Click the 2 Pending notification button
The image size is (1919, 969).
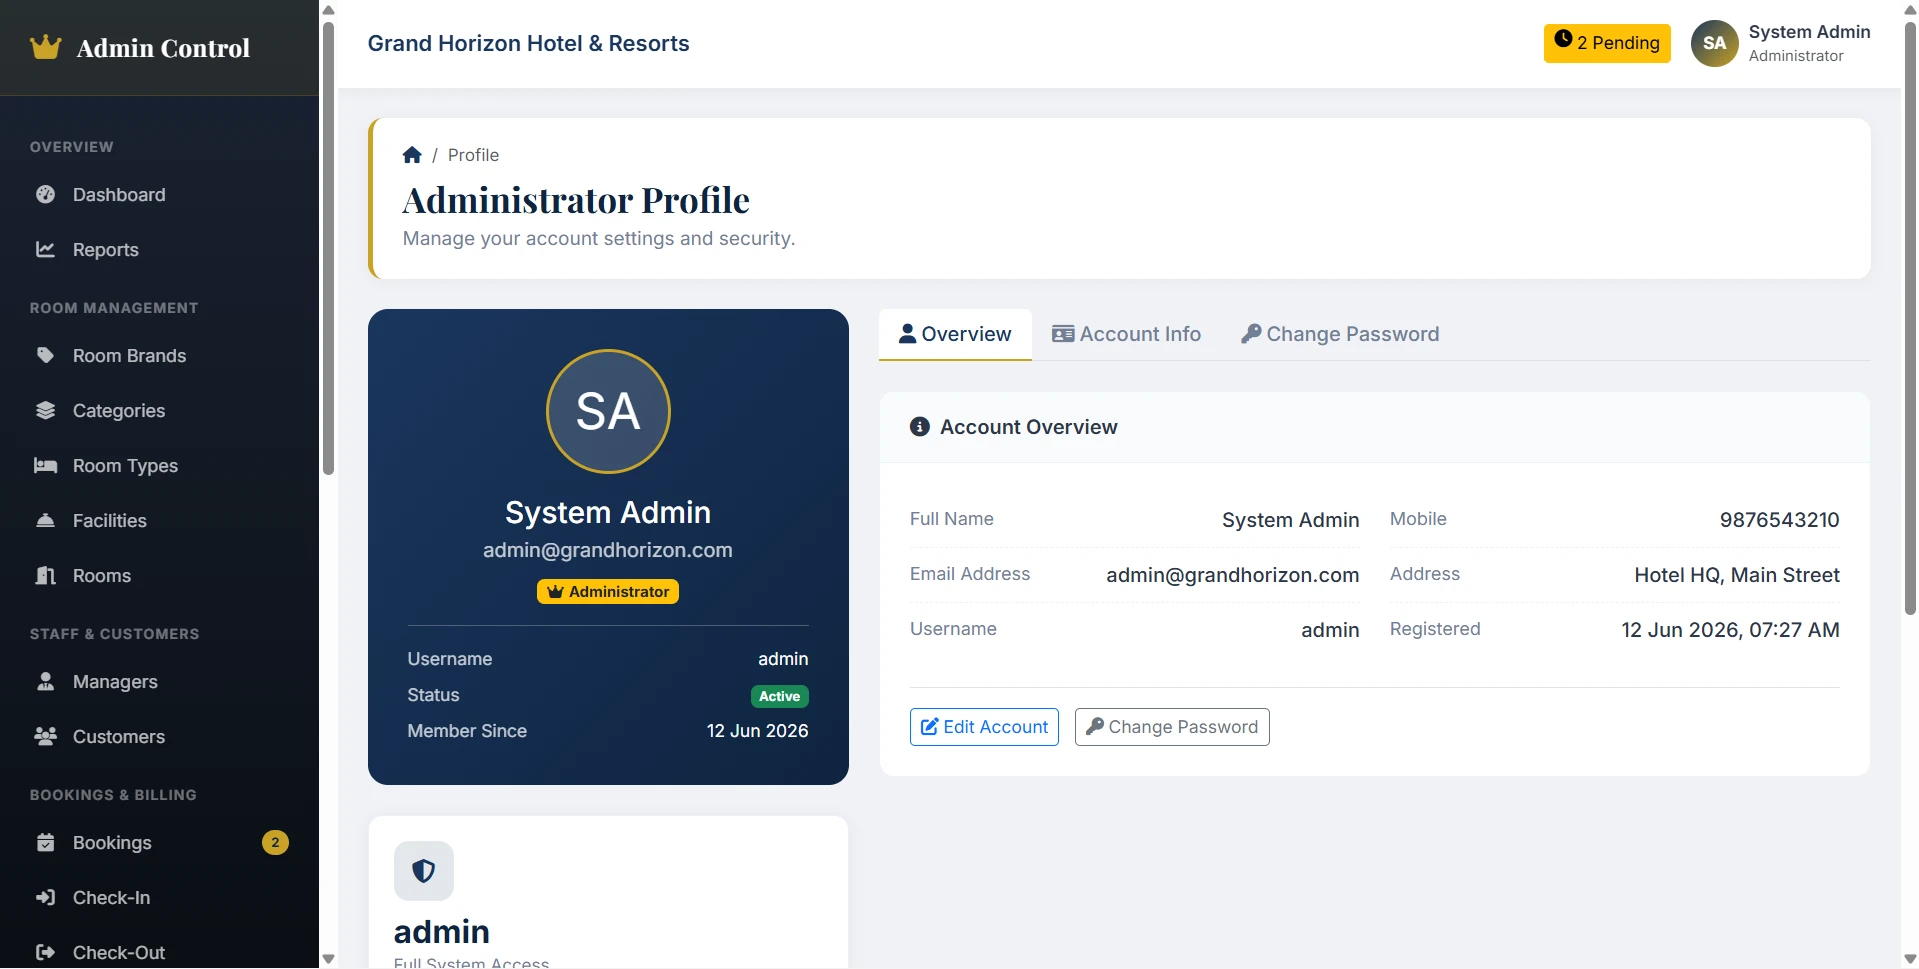point(1607,43)
